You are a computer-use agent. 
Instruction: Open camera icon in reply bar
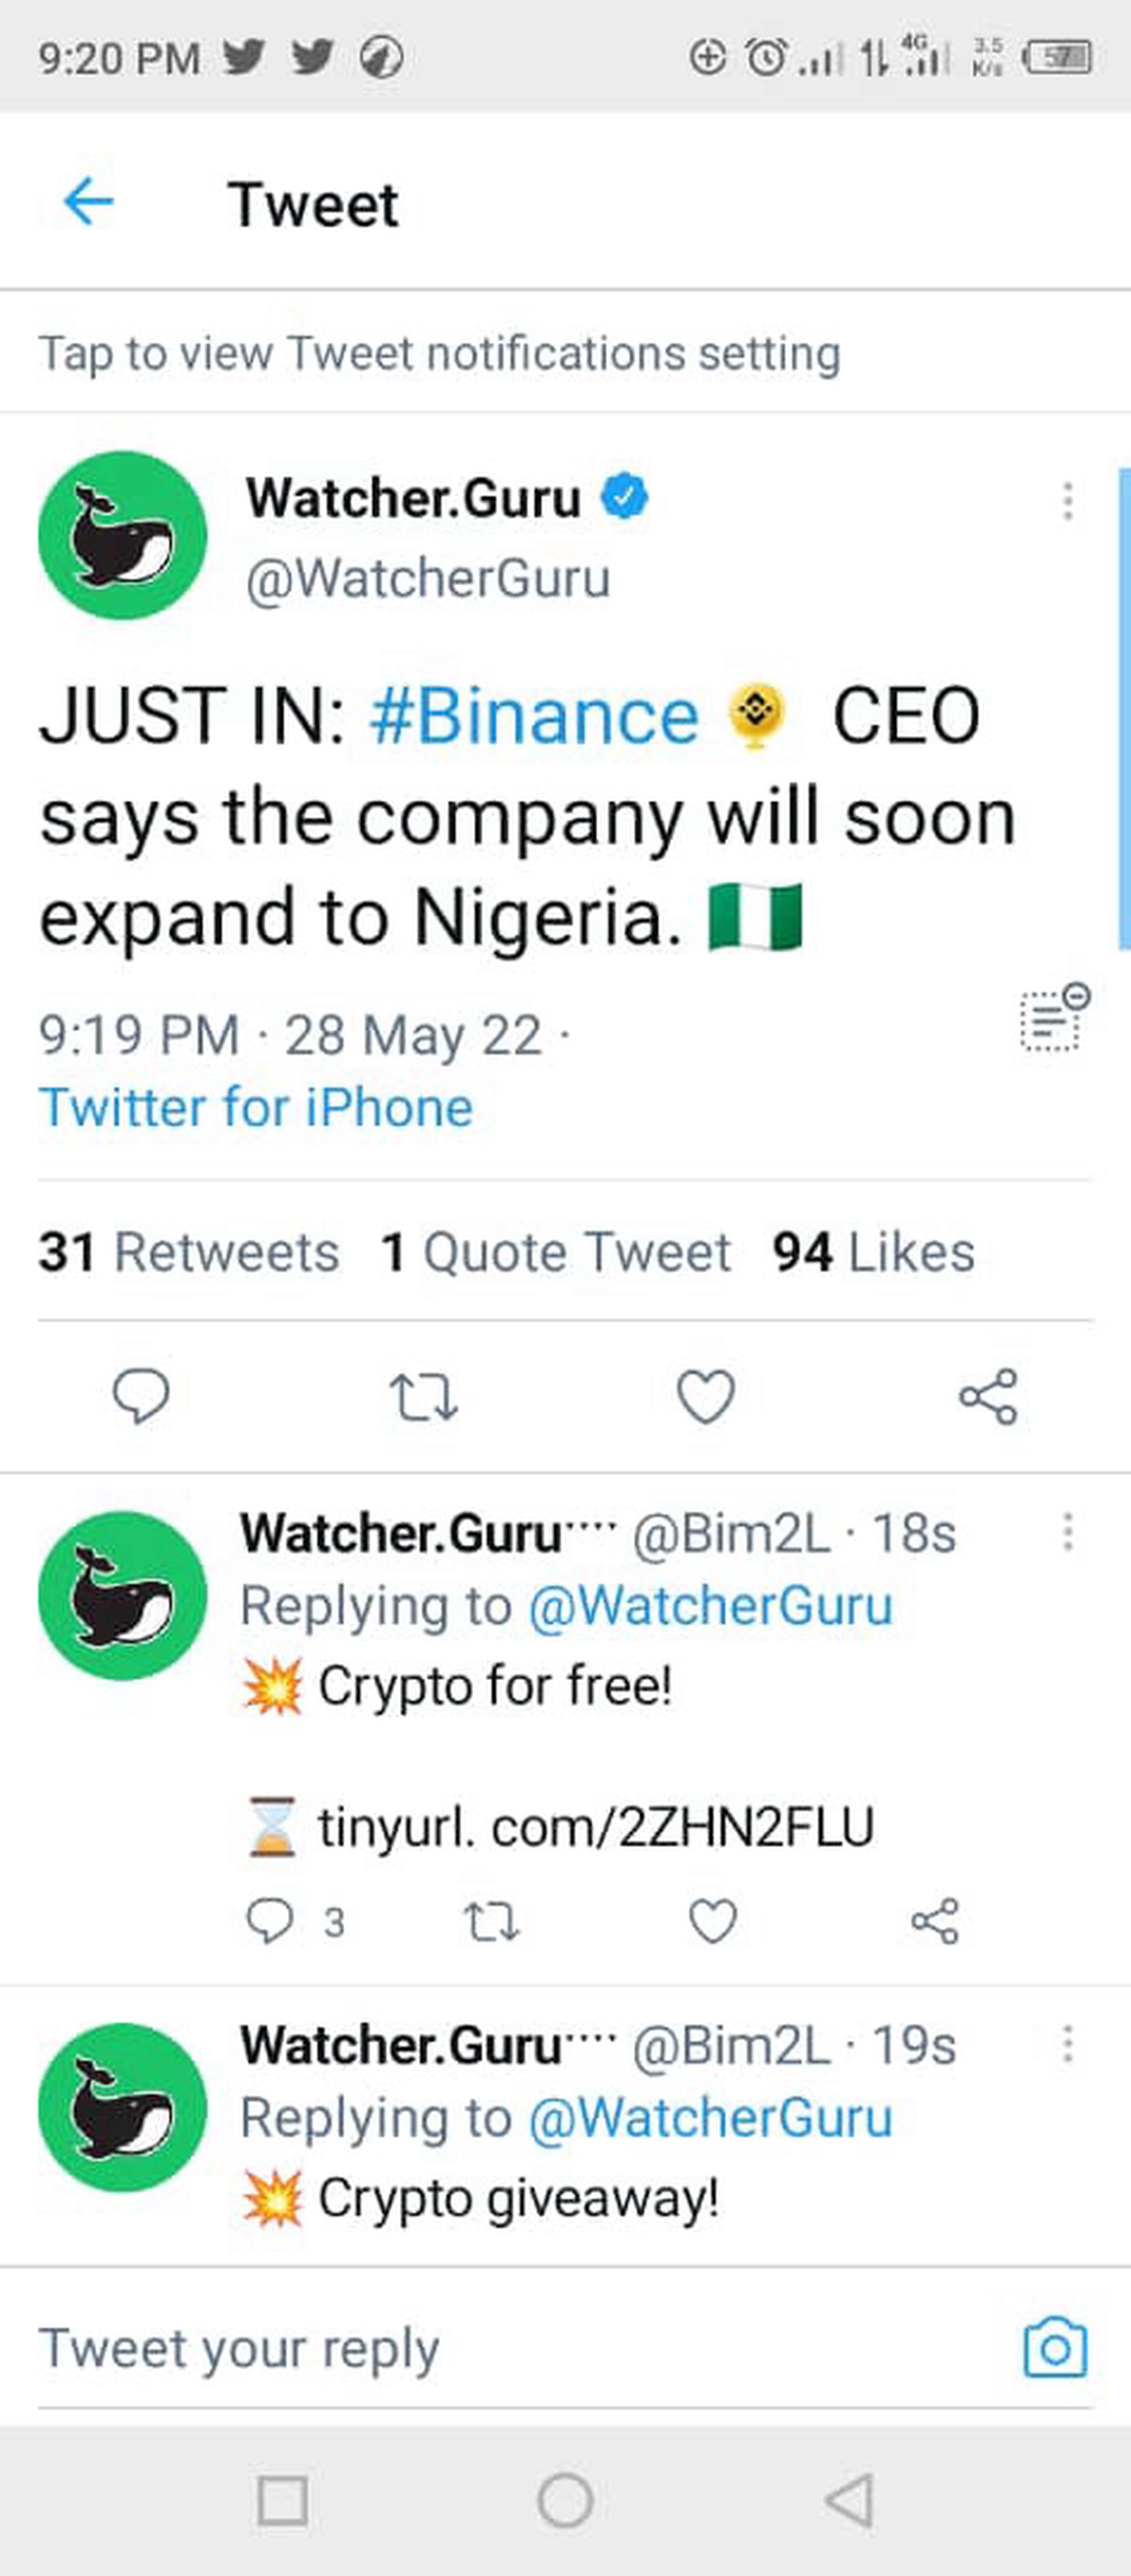pos(1055,2347)
